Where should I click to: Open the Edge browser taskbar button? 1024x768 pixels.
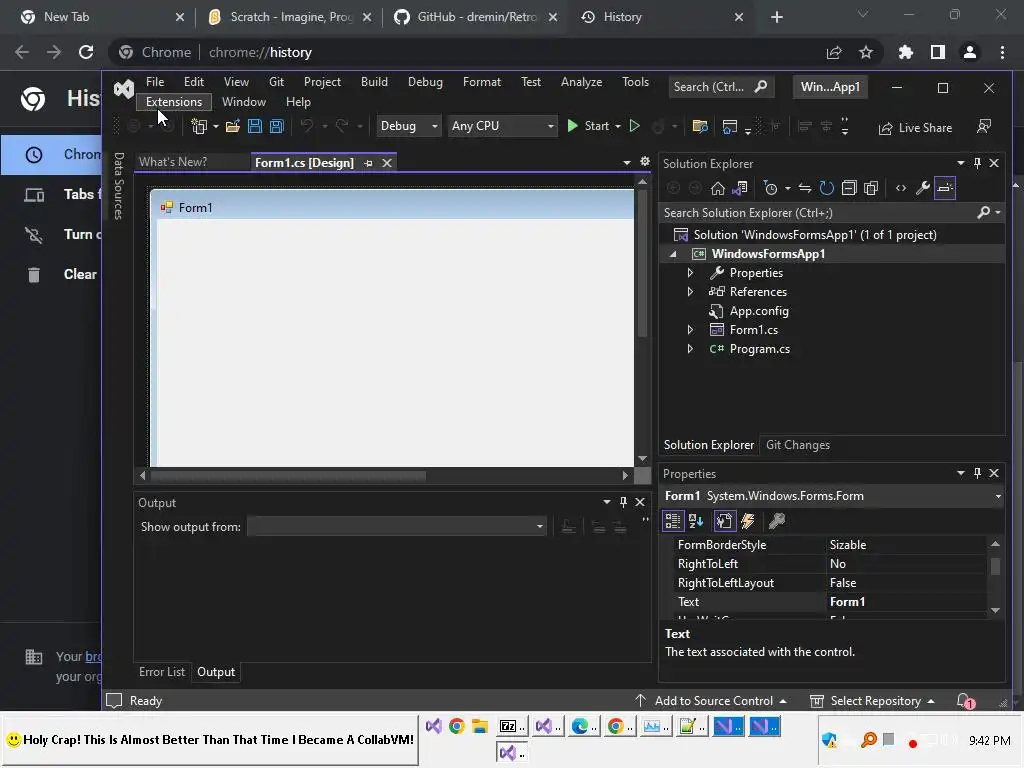pos(584,727)
